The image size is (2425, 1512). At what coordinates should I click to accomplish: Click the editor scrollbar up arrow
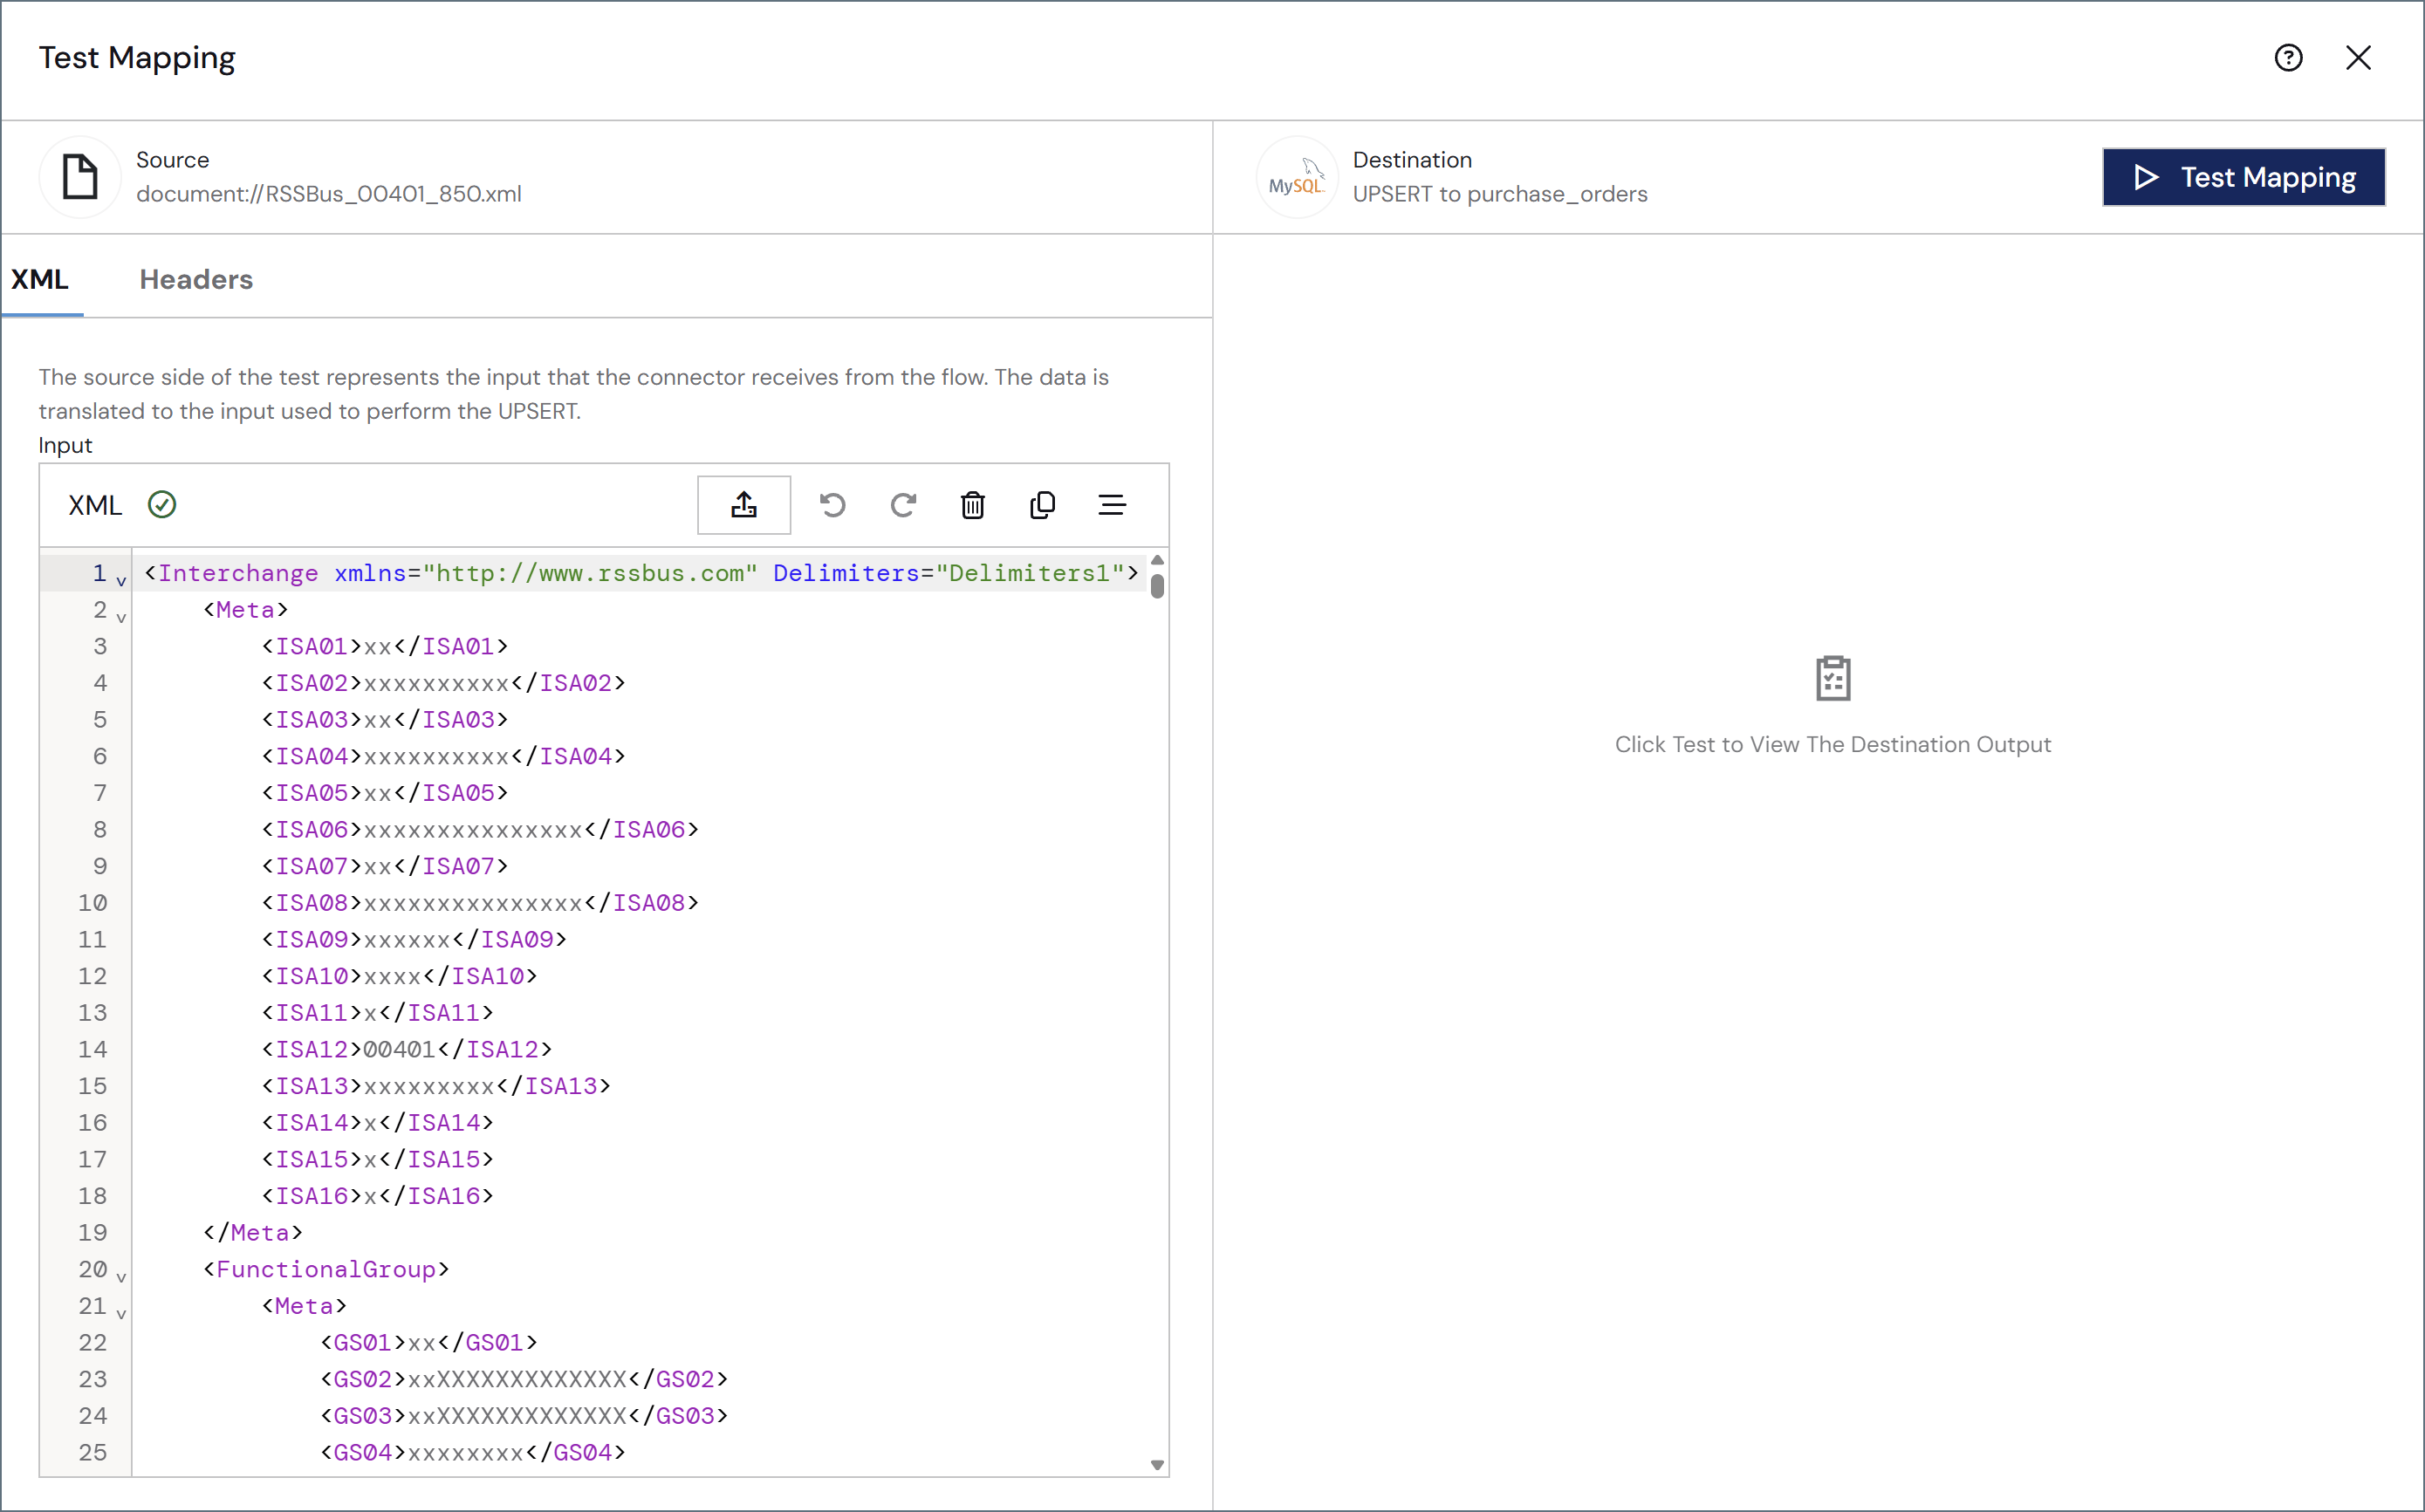click(x=1157, y=560)
